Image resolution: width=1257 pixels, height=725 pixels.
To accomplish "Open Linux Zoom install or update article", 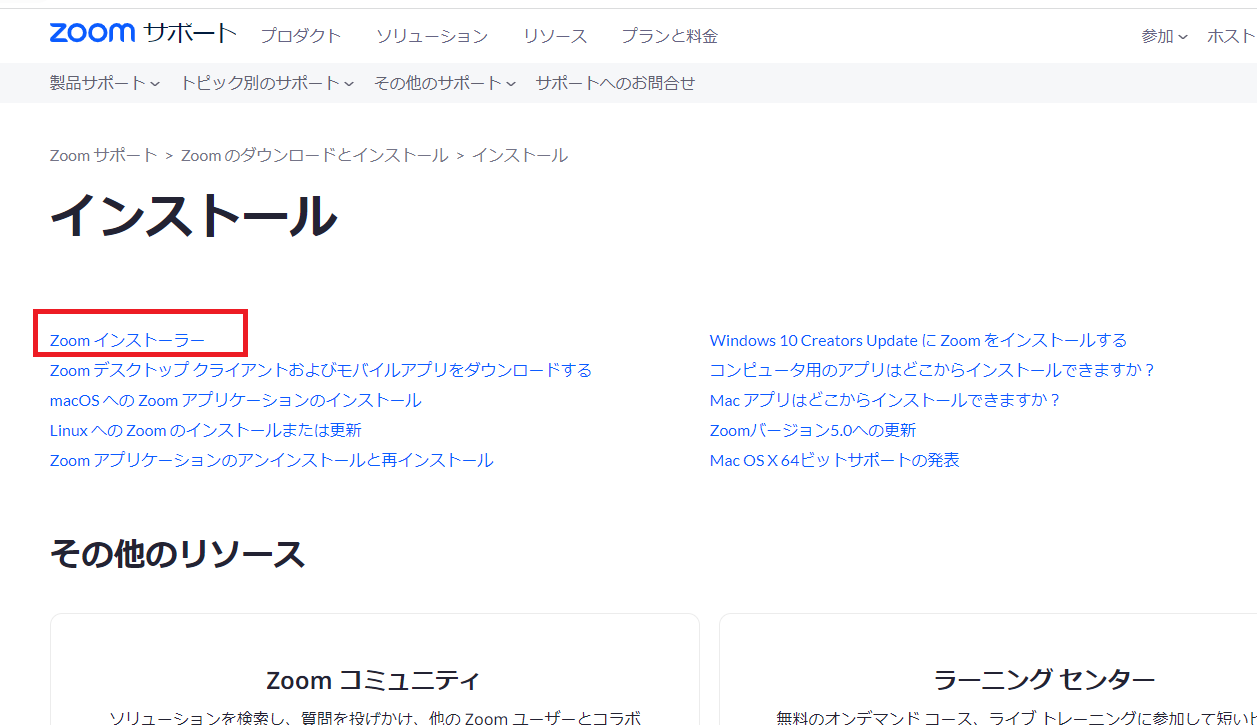I will [x=205, y=430].
